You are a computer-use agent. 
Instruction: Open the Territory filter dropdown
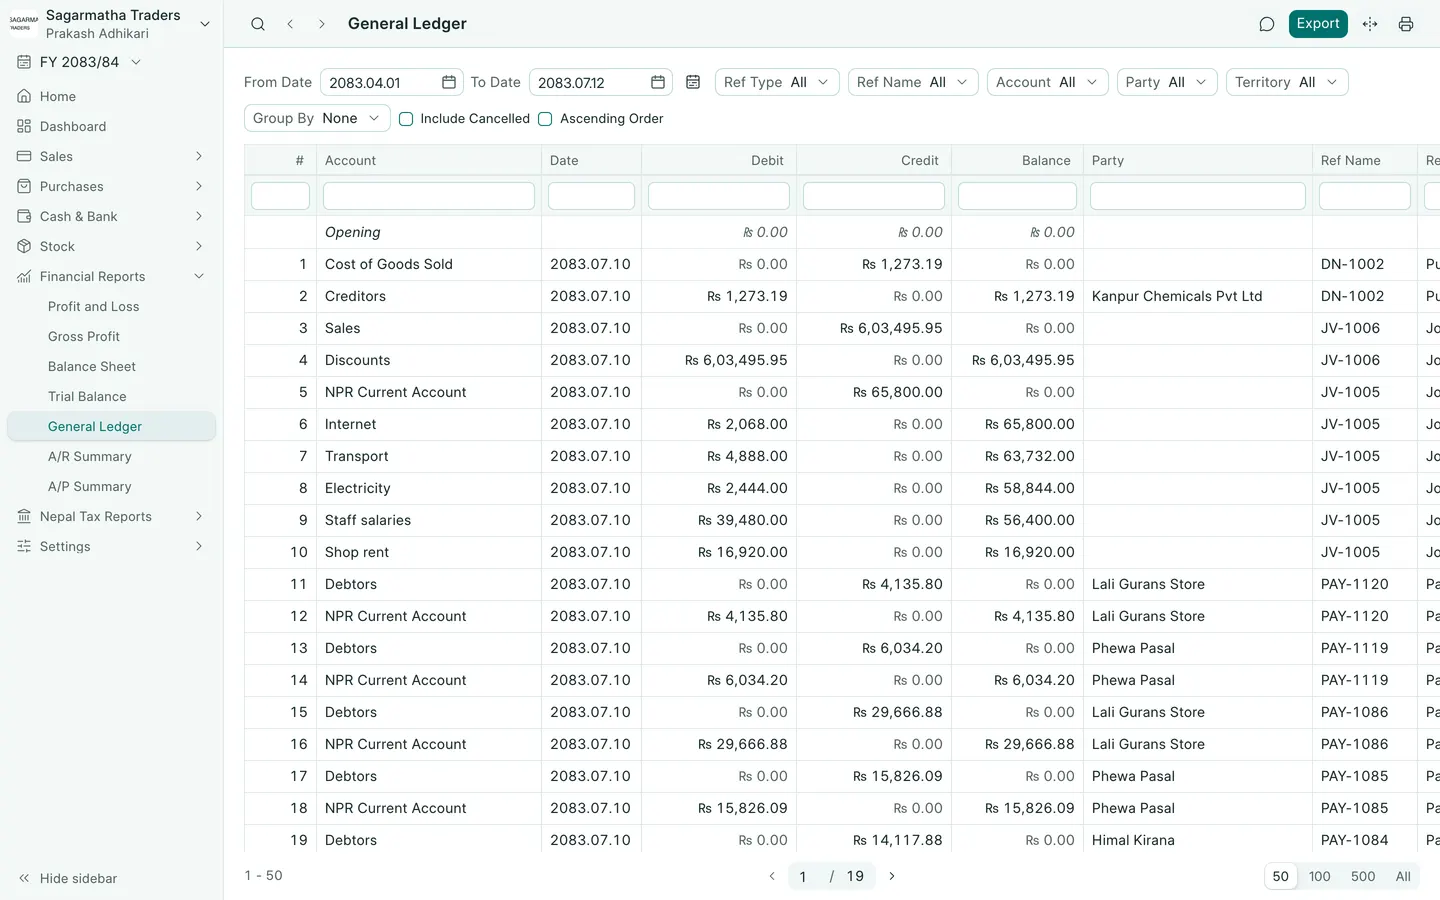[x=1287, y=82]
